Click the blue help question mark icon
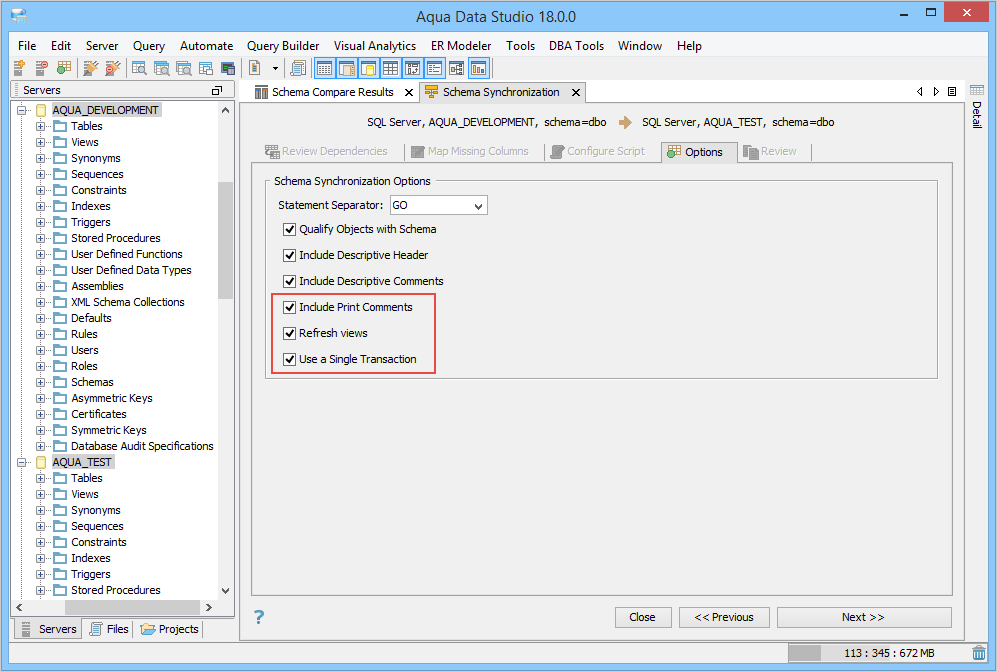997x672 pixels. [x=259, y=617]
